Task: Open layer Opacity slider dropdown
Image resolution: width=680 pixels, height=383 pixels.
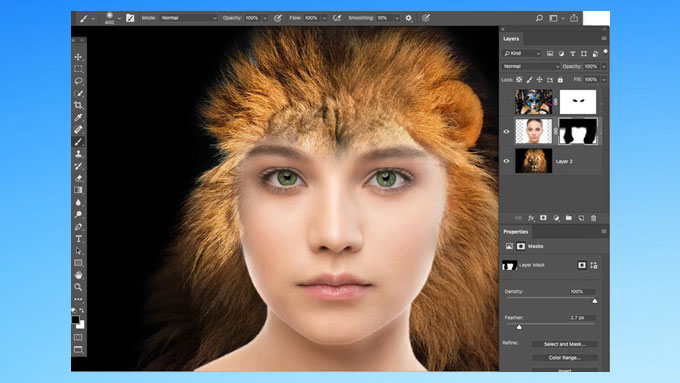Action: [604, 66]
